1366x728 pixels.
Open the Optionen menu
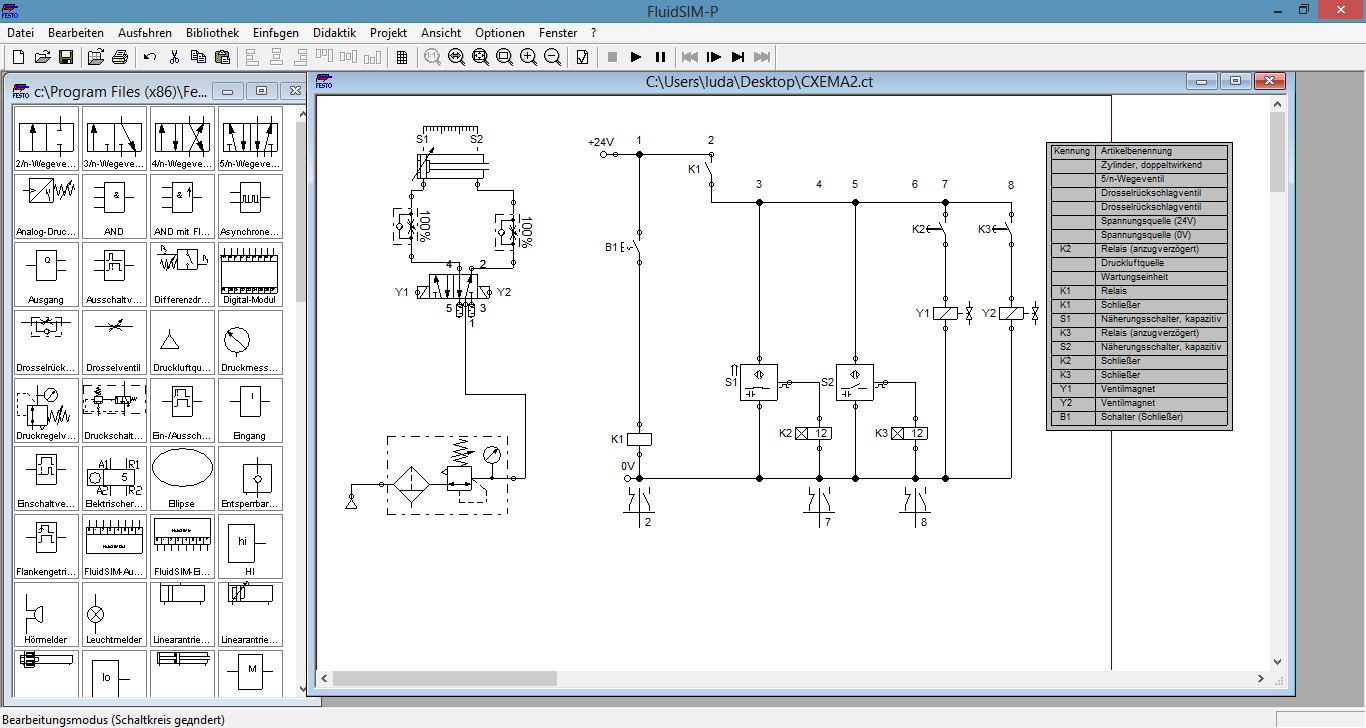pyautogui.click(x=500, y=33)
